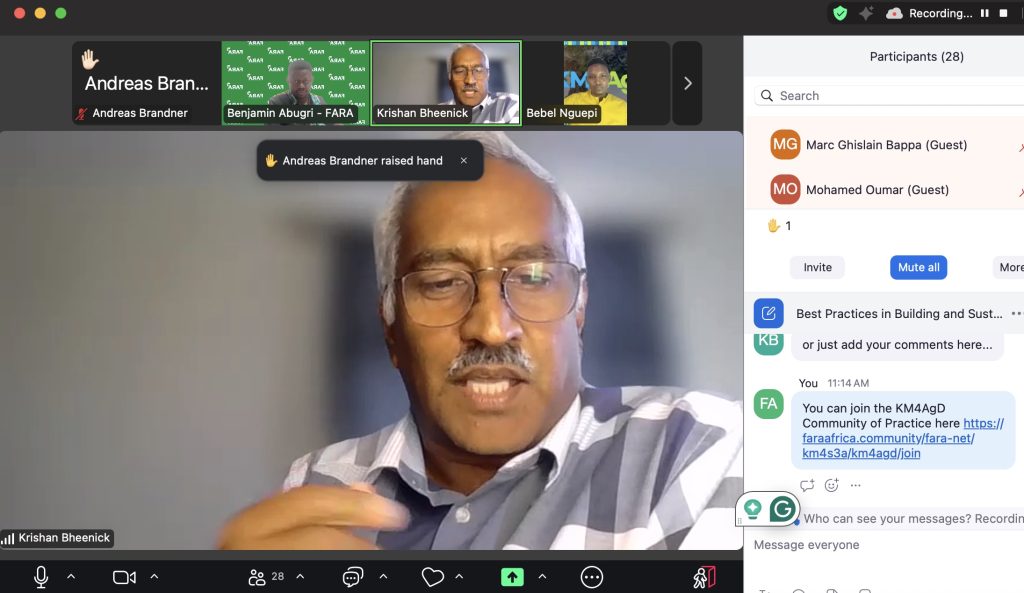Click the green encryption shield icon
This screenshot has height=593, width=1024.
click(840, 13)
